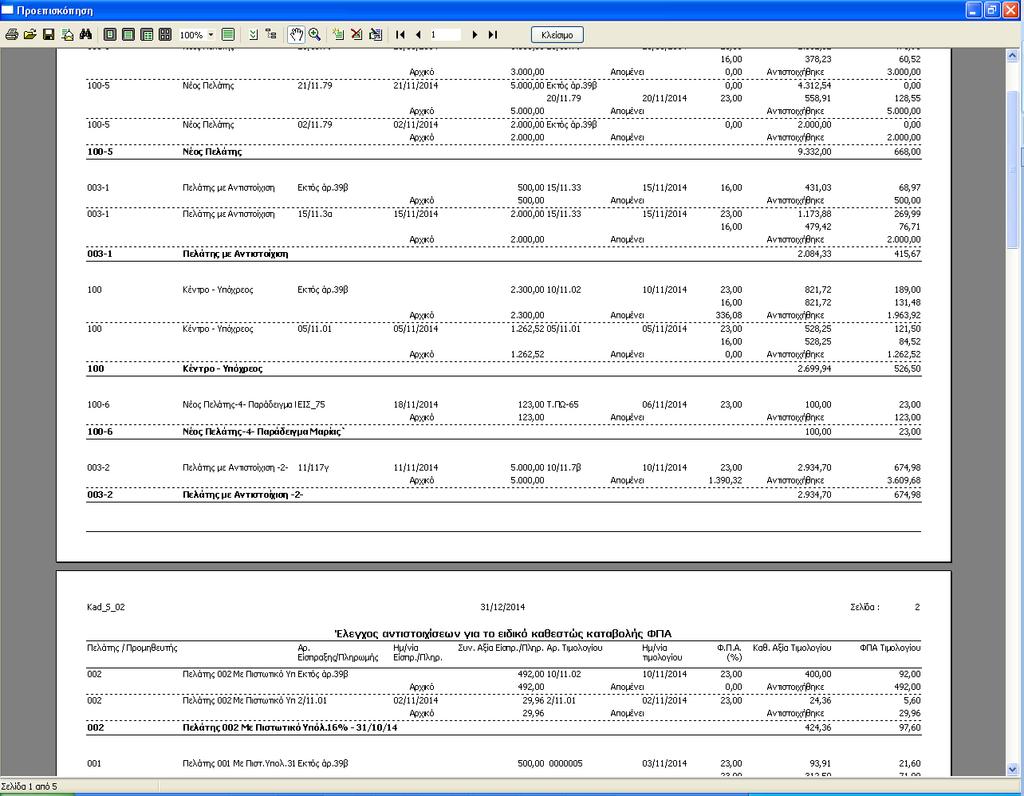Click the edit page layout icon

pos(376,35)
